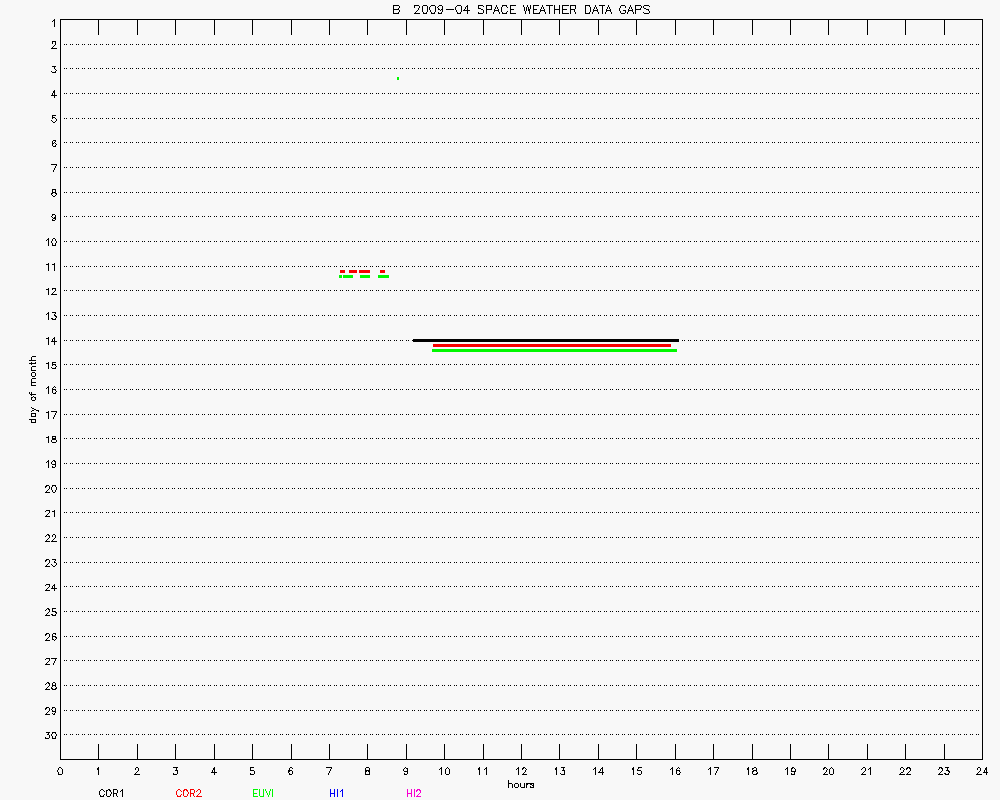Click the hour 0 tick label on x-axis

pos(60,771)
